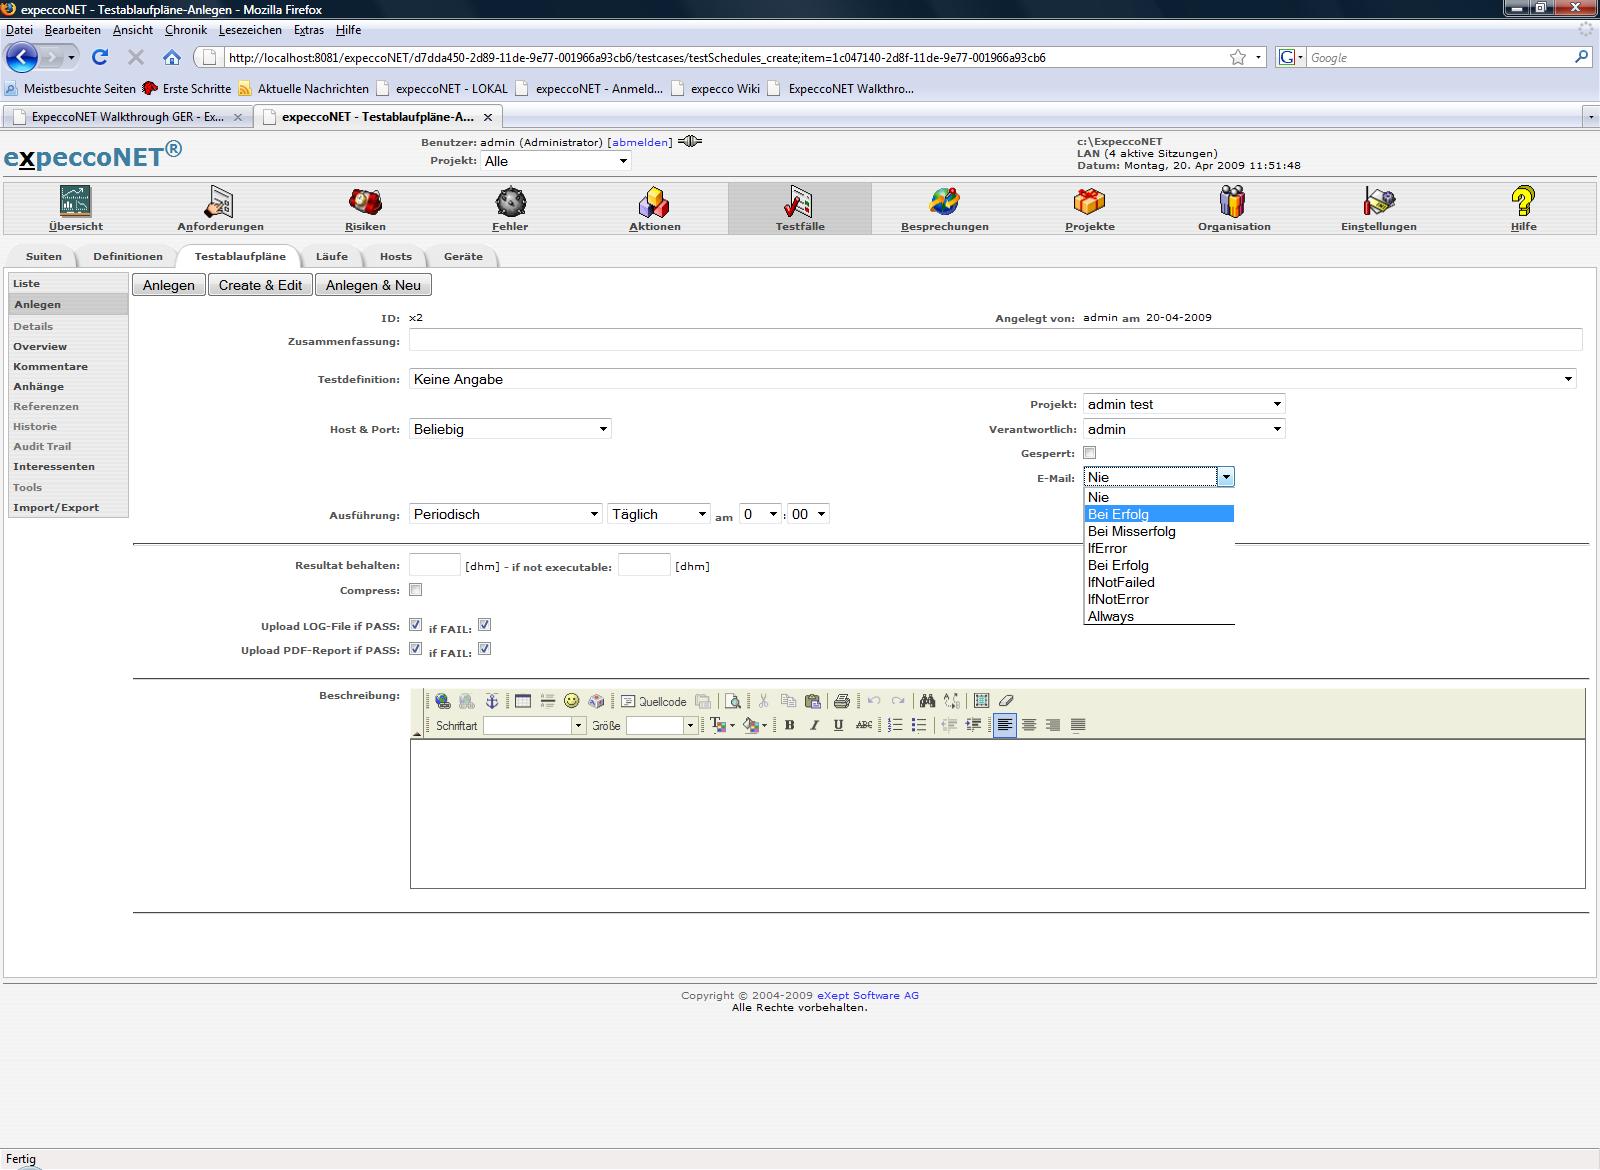Switch to the Läufe tab
Screen dimensions: 1600x1170
point(331,257)
